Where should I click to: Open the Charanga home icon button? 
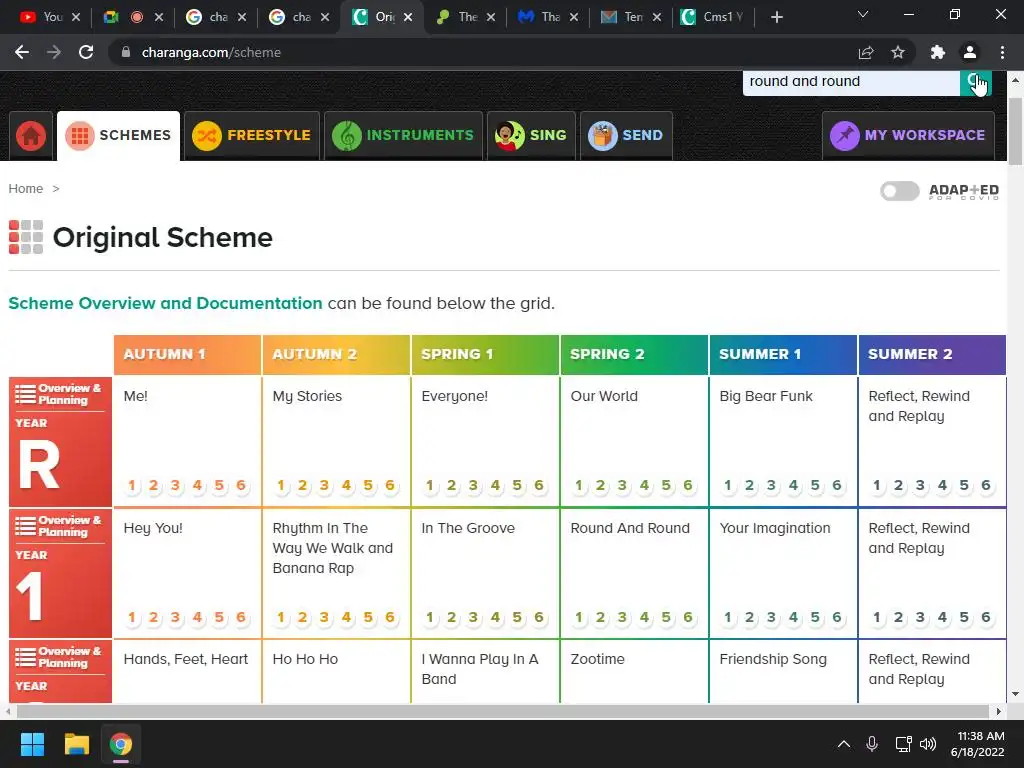(x=31, y=135)
